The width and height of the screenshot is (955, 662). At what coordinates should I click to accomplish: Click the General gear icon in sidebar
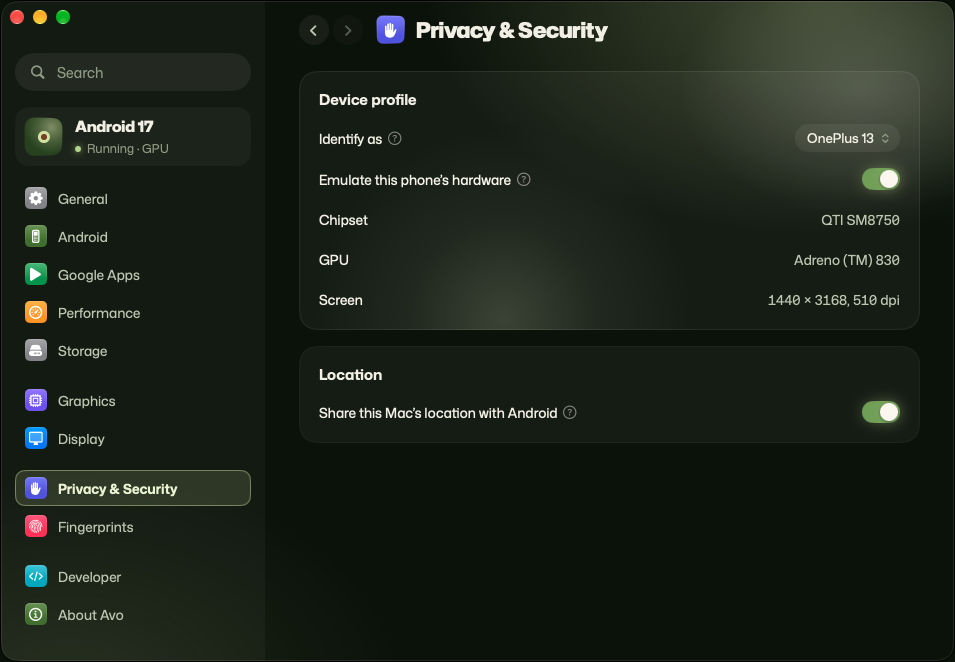point(36,199)
